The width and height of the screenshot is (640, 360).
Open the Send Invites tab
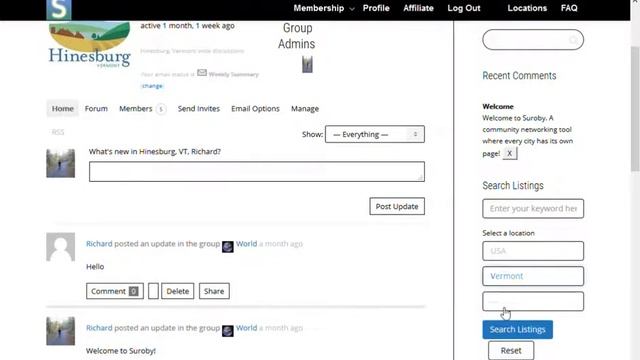(199, 109)
